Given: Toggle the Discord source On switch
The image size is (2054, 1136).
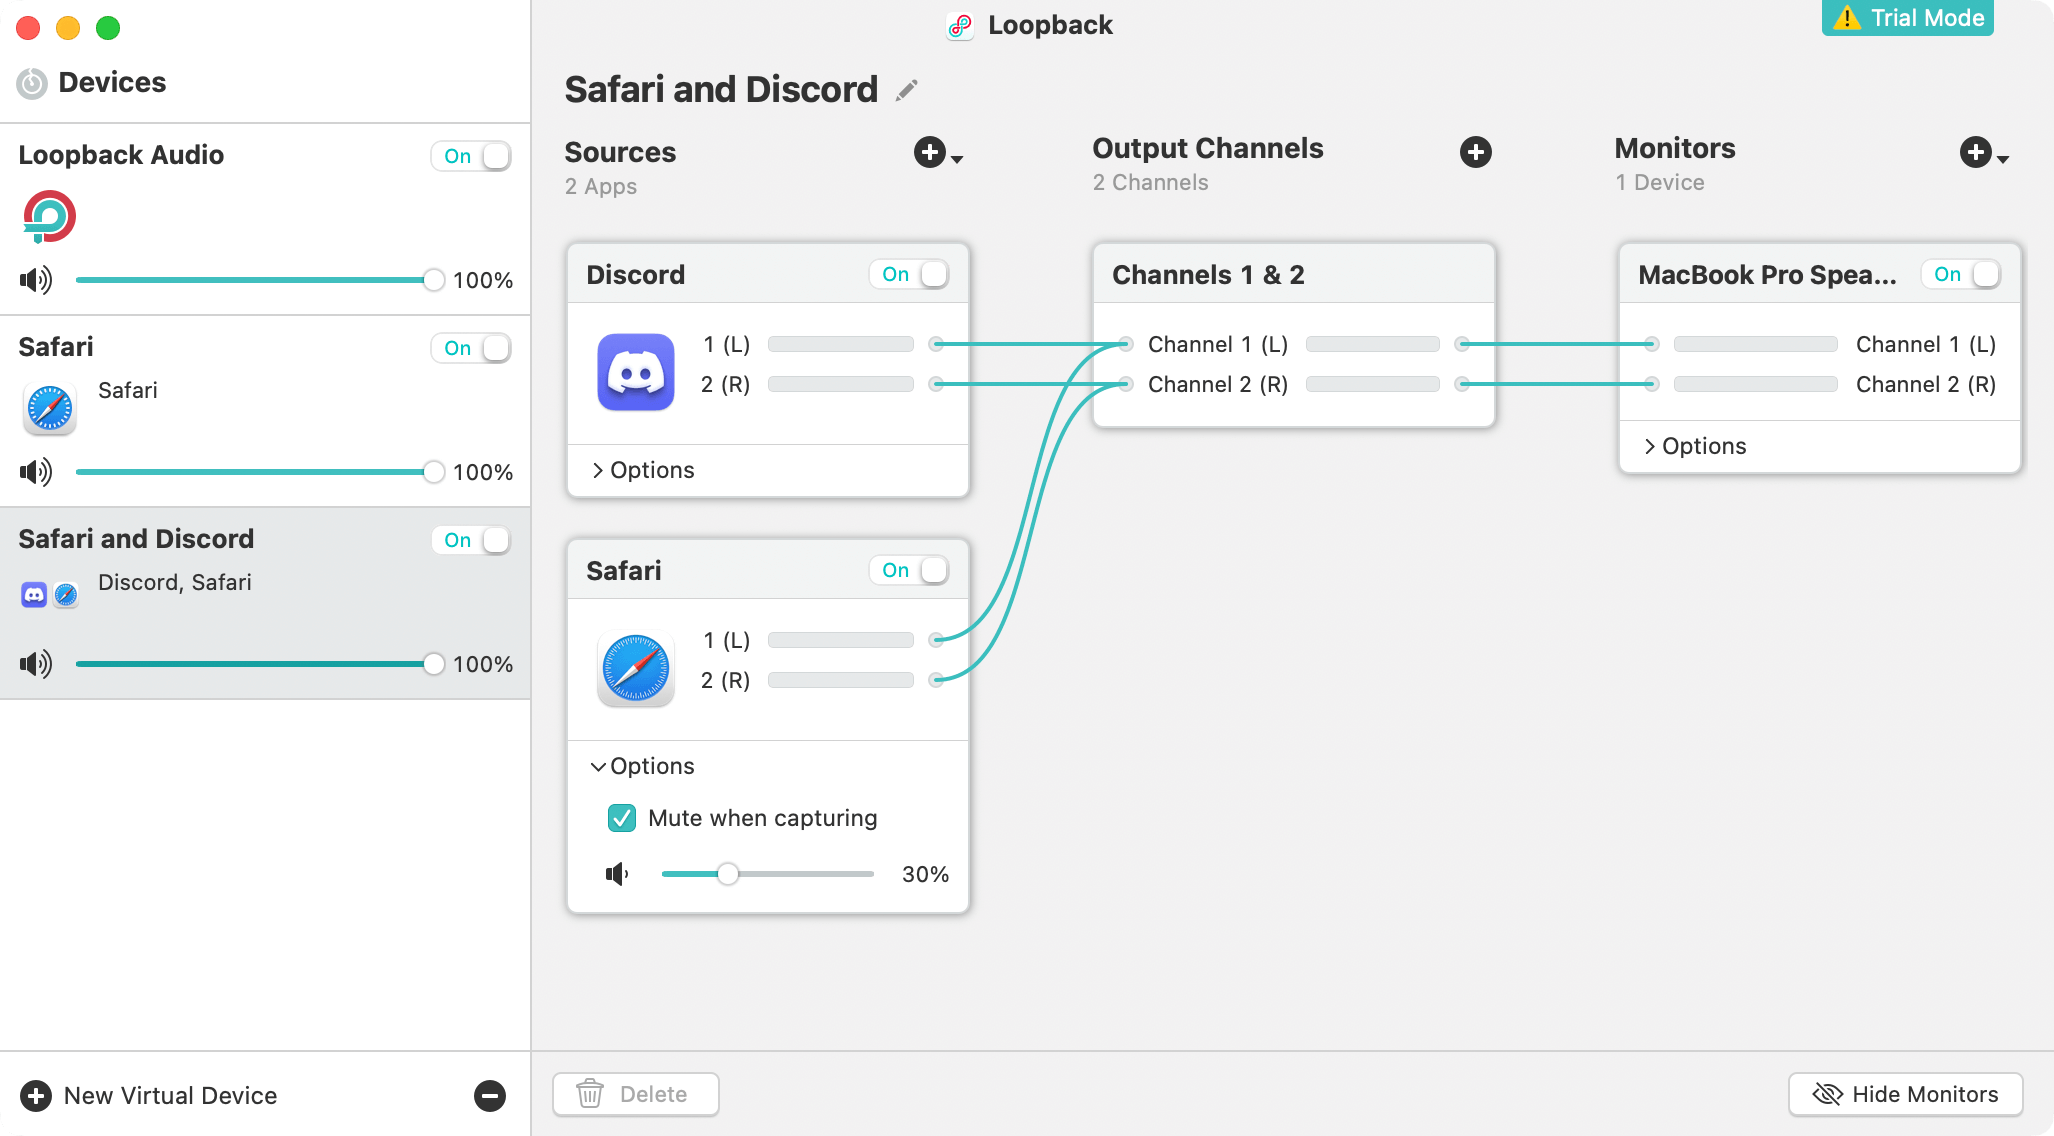Looking at the screenshot, I should [909, 275].
